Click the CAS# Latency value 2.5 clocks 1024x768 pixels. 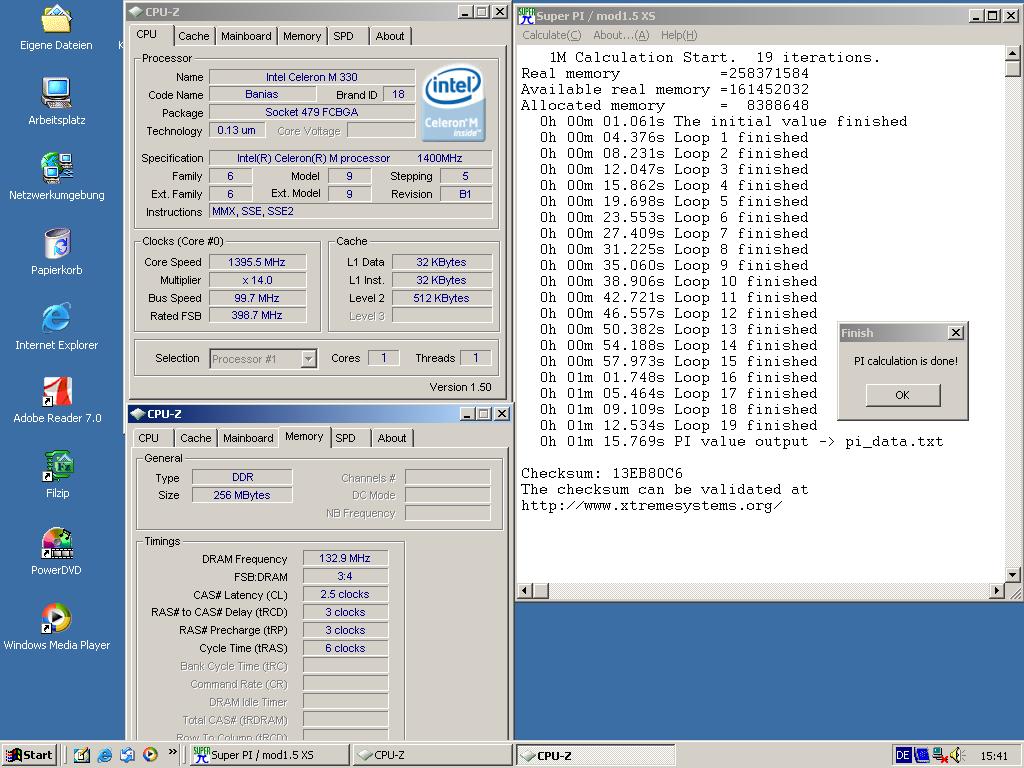pyautogui.click(x=345, y=594)
